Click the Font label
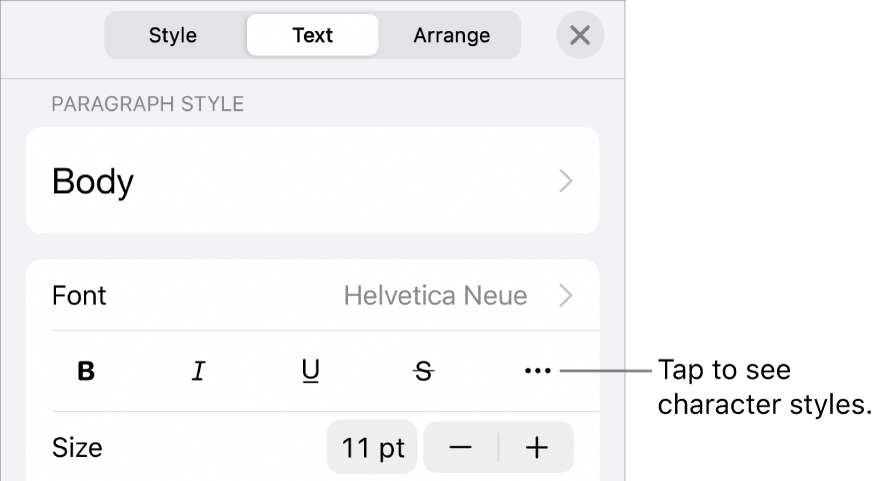881x481 pixels. pyautogui.click(x=79, y=296)
